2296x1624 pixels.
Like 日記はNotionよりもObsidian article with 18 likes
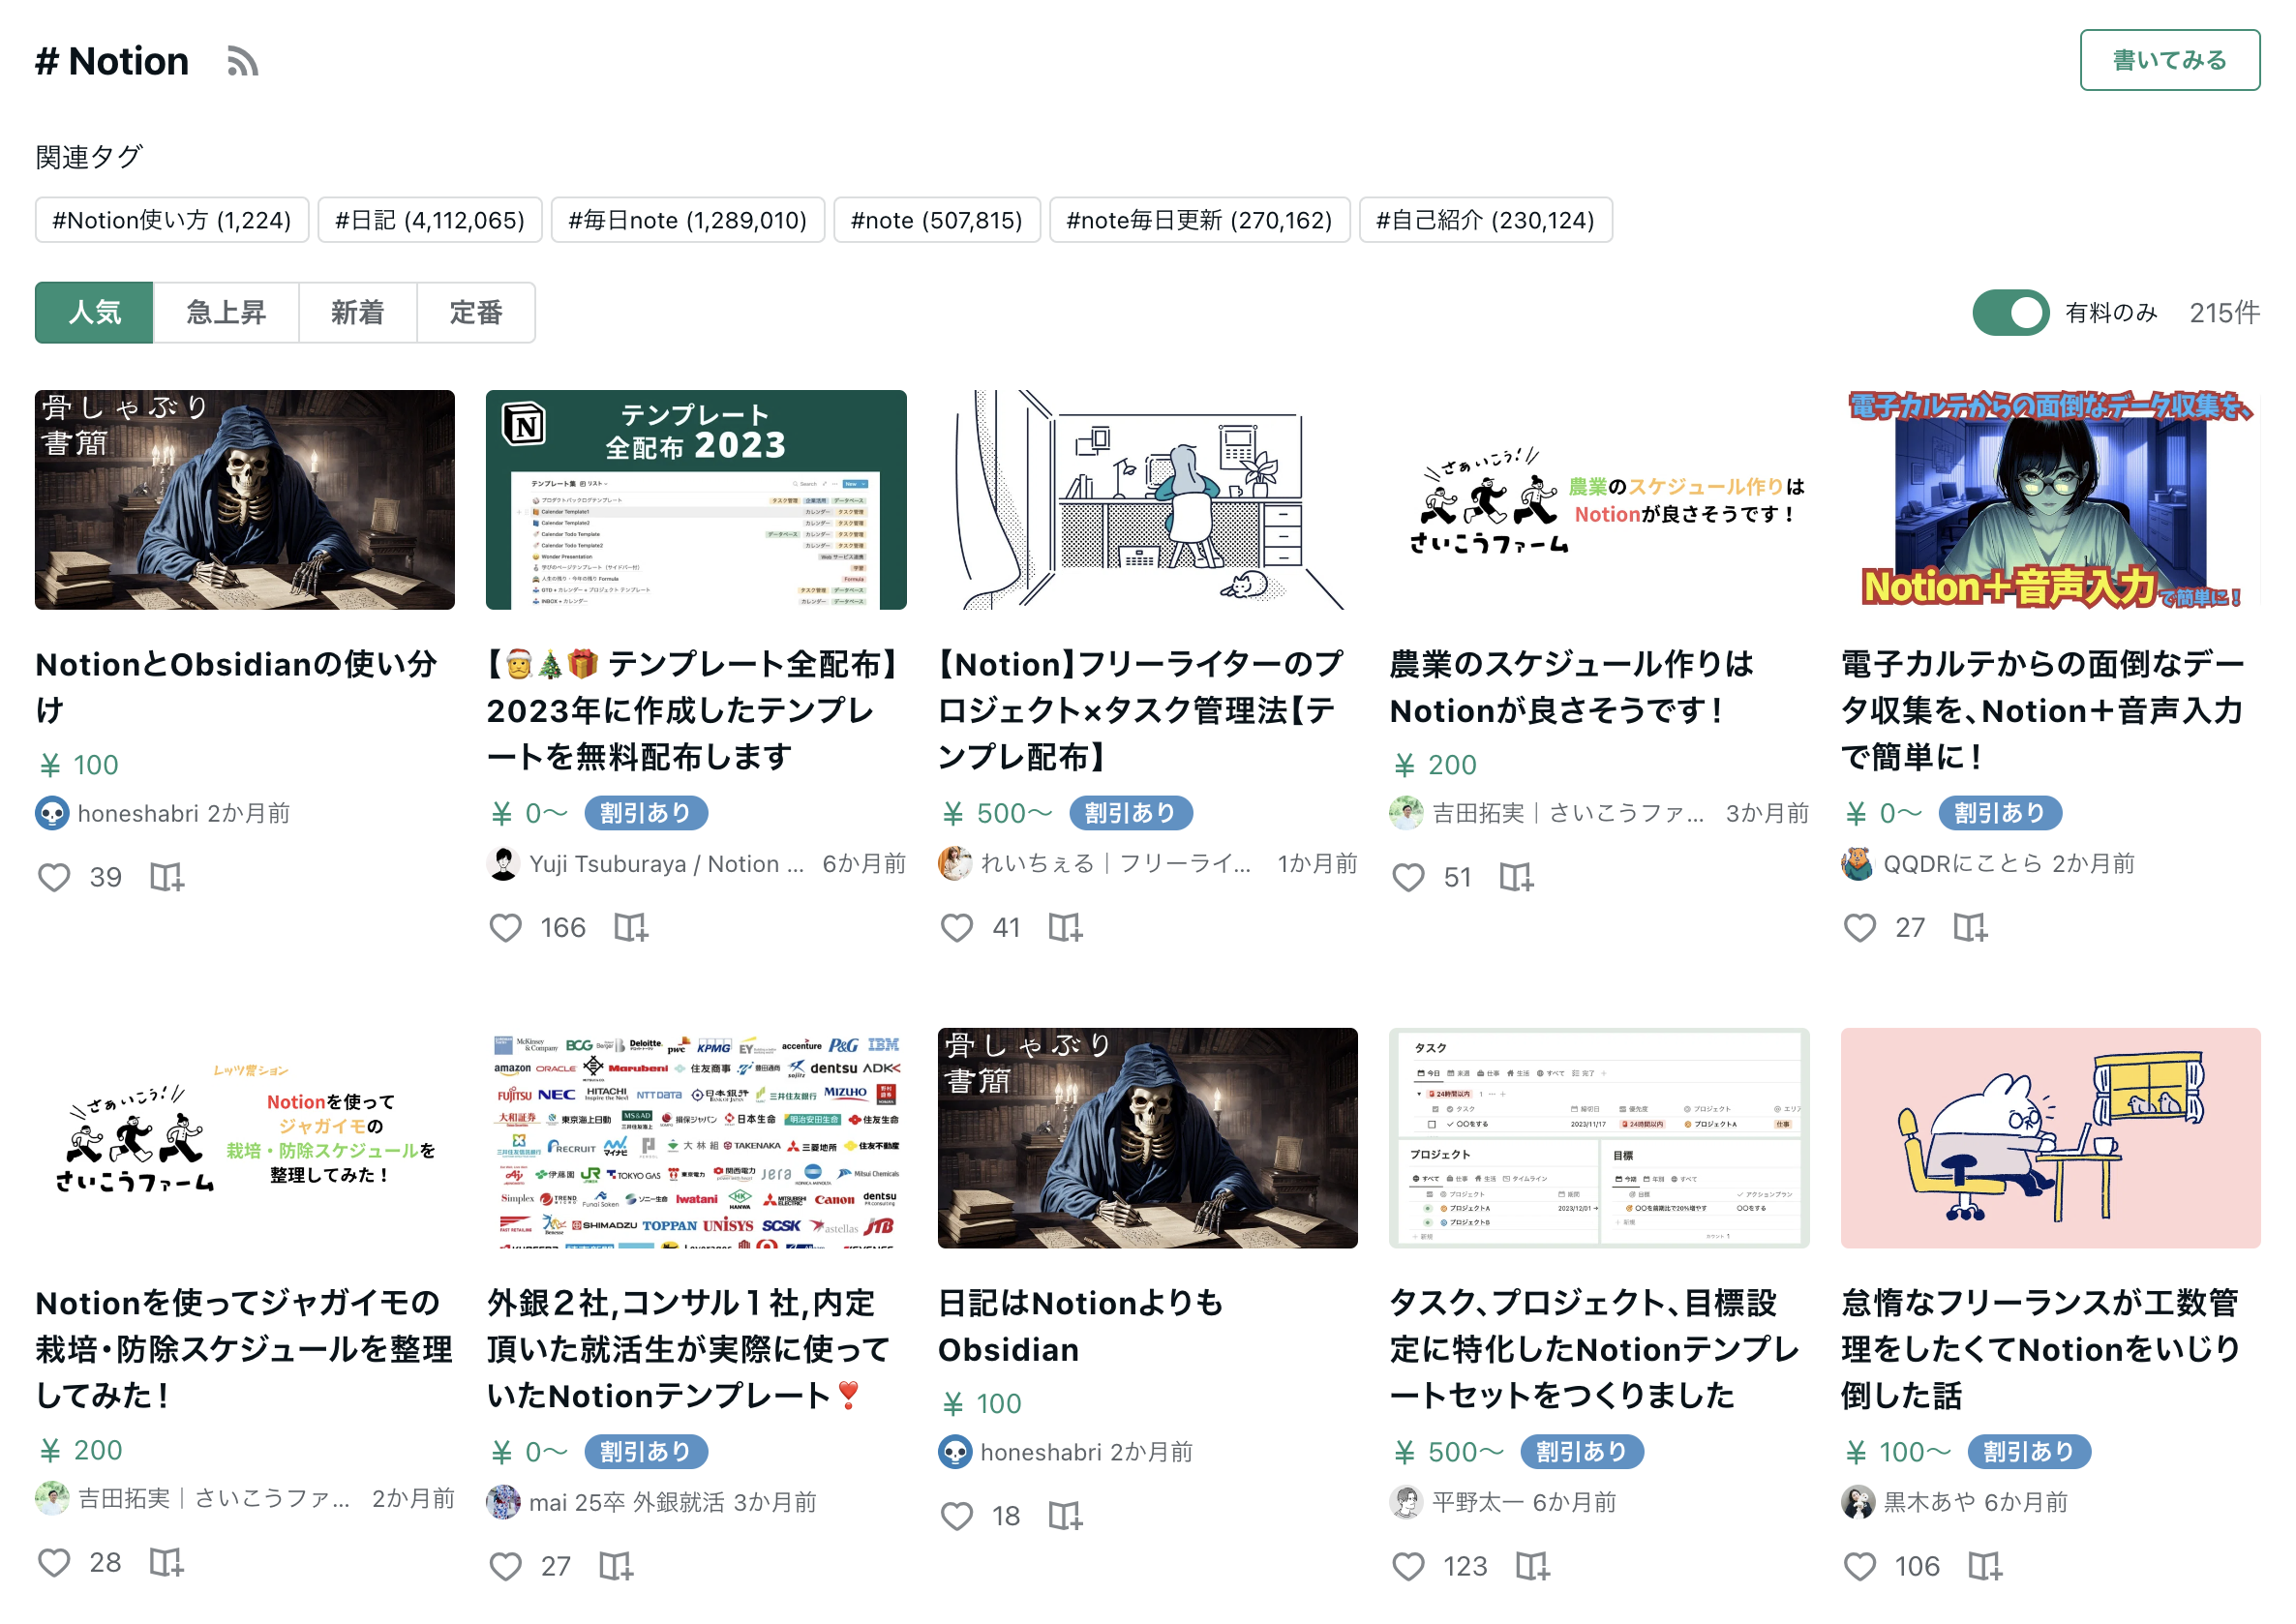click(956, 1515)
